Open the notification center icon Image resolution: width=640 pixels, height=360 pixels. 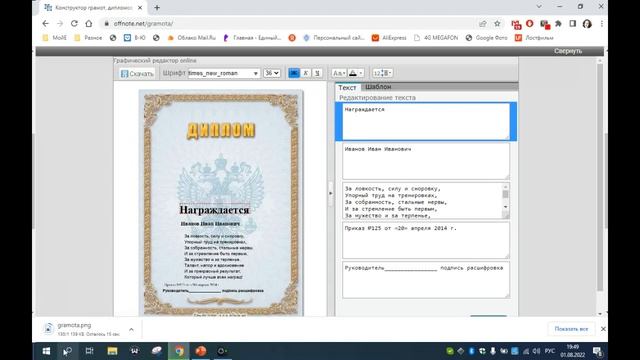(598, 351)
